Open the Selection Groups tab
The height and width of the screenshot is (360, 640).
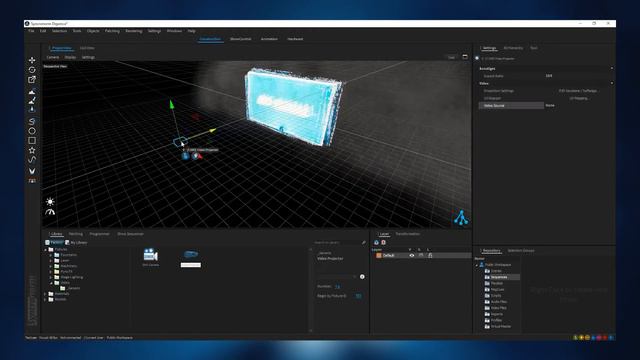521,251
